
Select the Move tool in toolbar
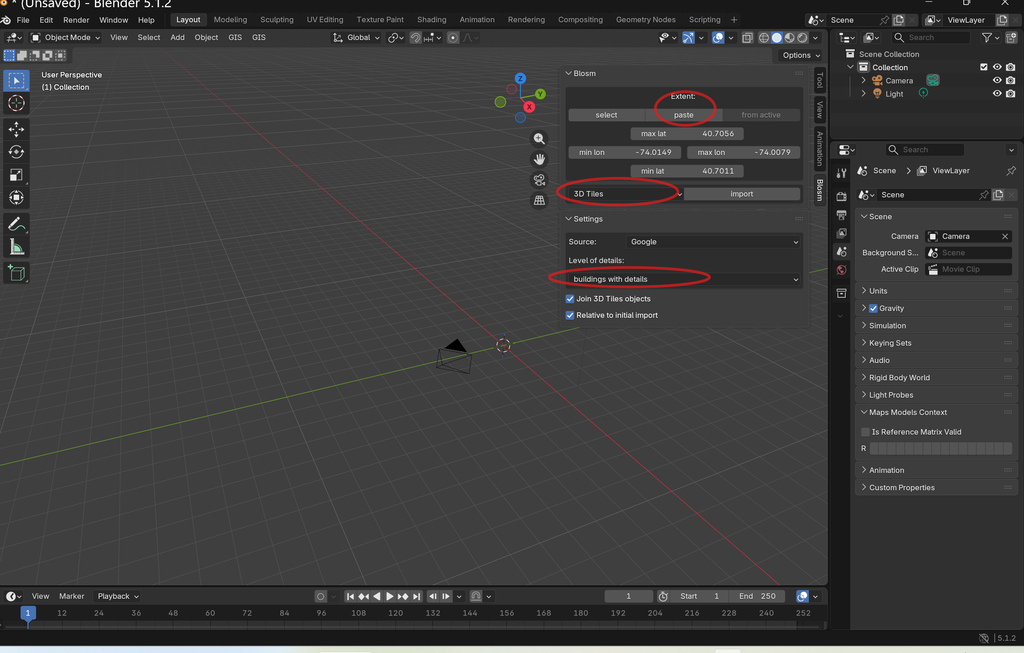click(x=16, y=129)
